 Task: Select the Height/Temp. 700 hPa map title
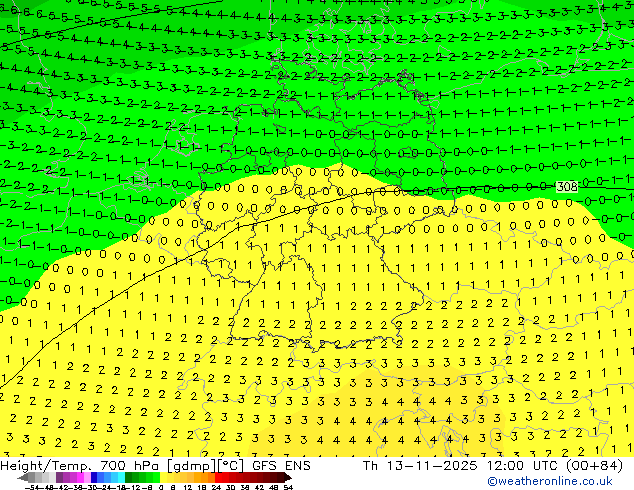(x=82, y=466)
